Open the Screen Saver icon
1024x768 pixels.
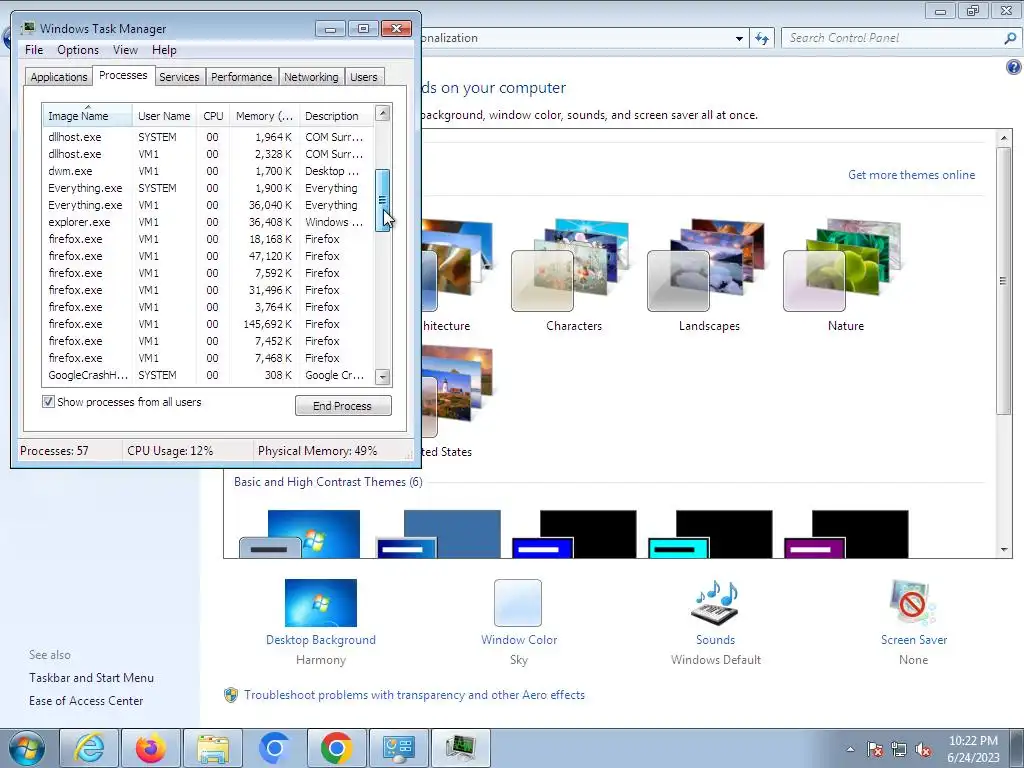[x=913, y=602]
